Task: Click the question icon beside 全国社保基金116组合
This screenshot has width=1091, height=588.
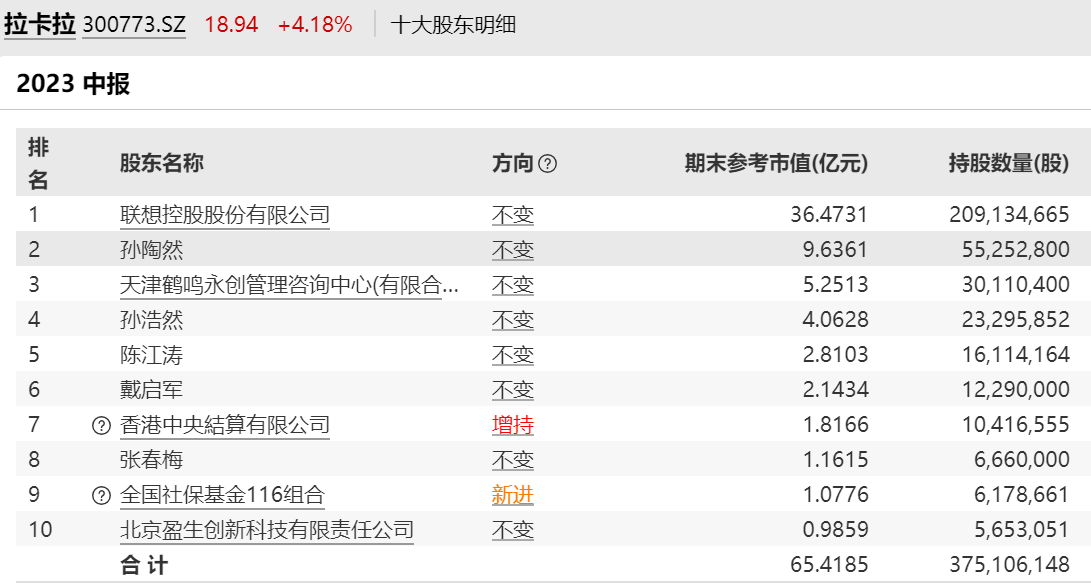Action: (102, 495)
